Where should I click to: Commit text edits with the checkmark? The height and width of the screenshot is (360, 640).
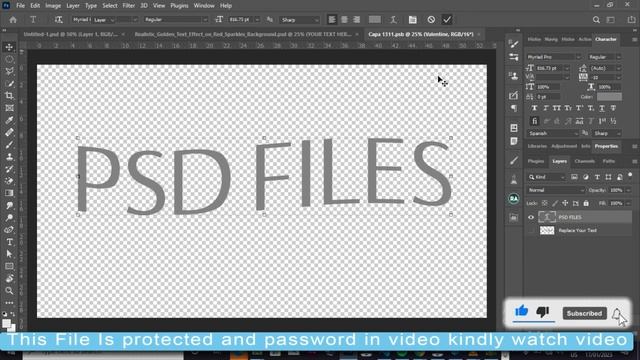pos(447,20)
